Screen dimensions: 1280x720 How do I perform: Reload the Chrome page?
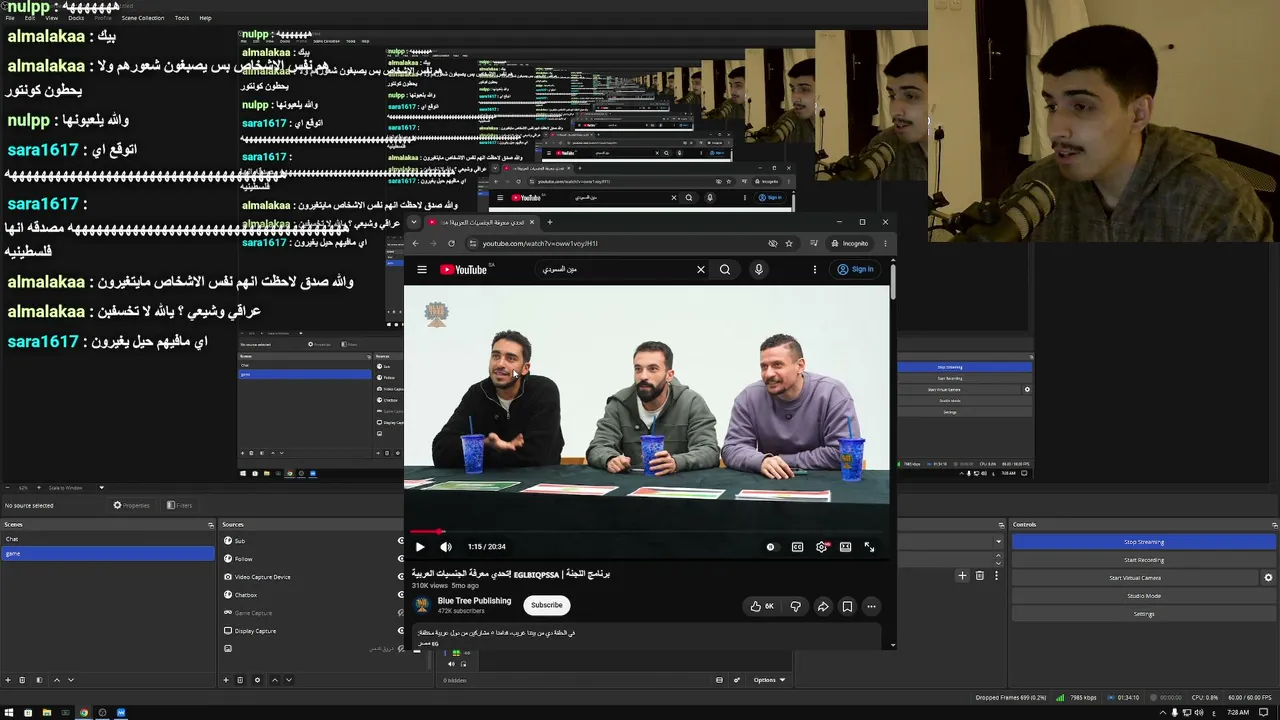point(451,243)
